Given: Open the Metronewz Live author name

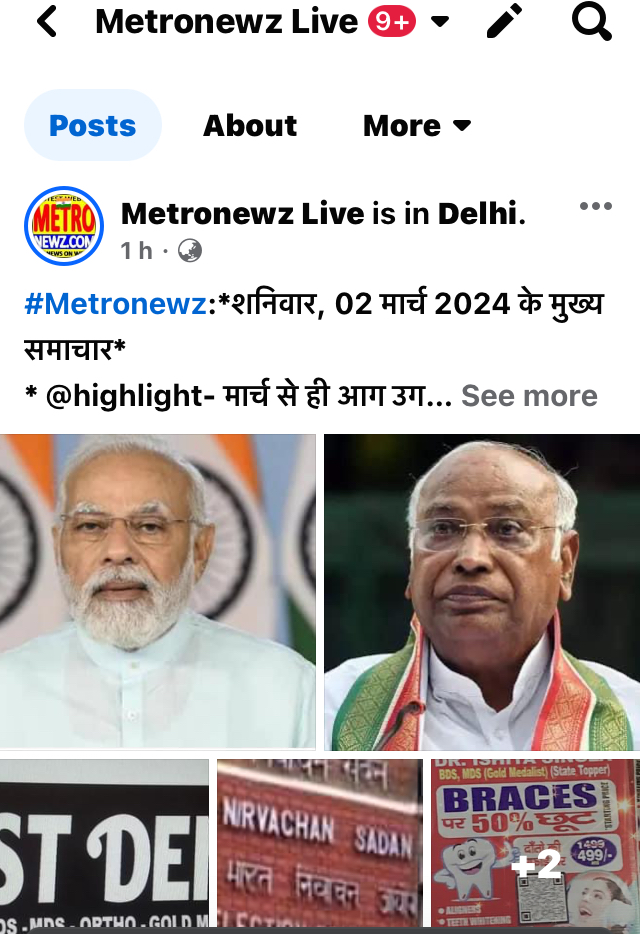Looking at the screenshot, I should 243,213.
